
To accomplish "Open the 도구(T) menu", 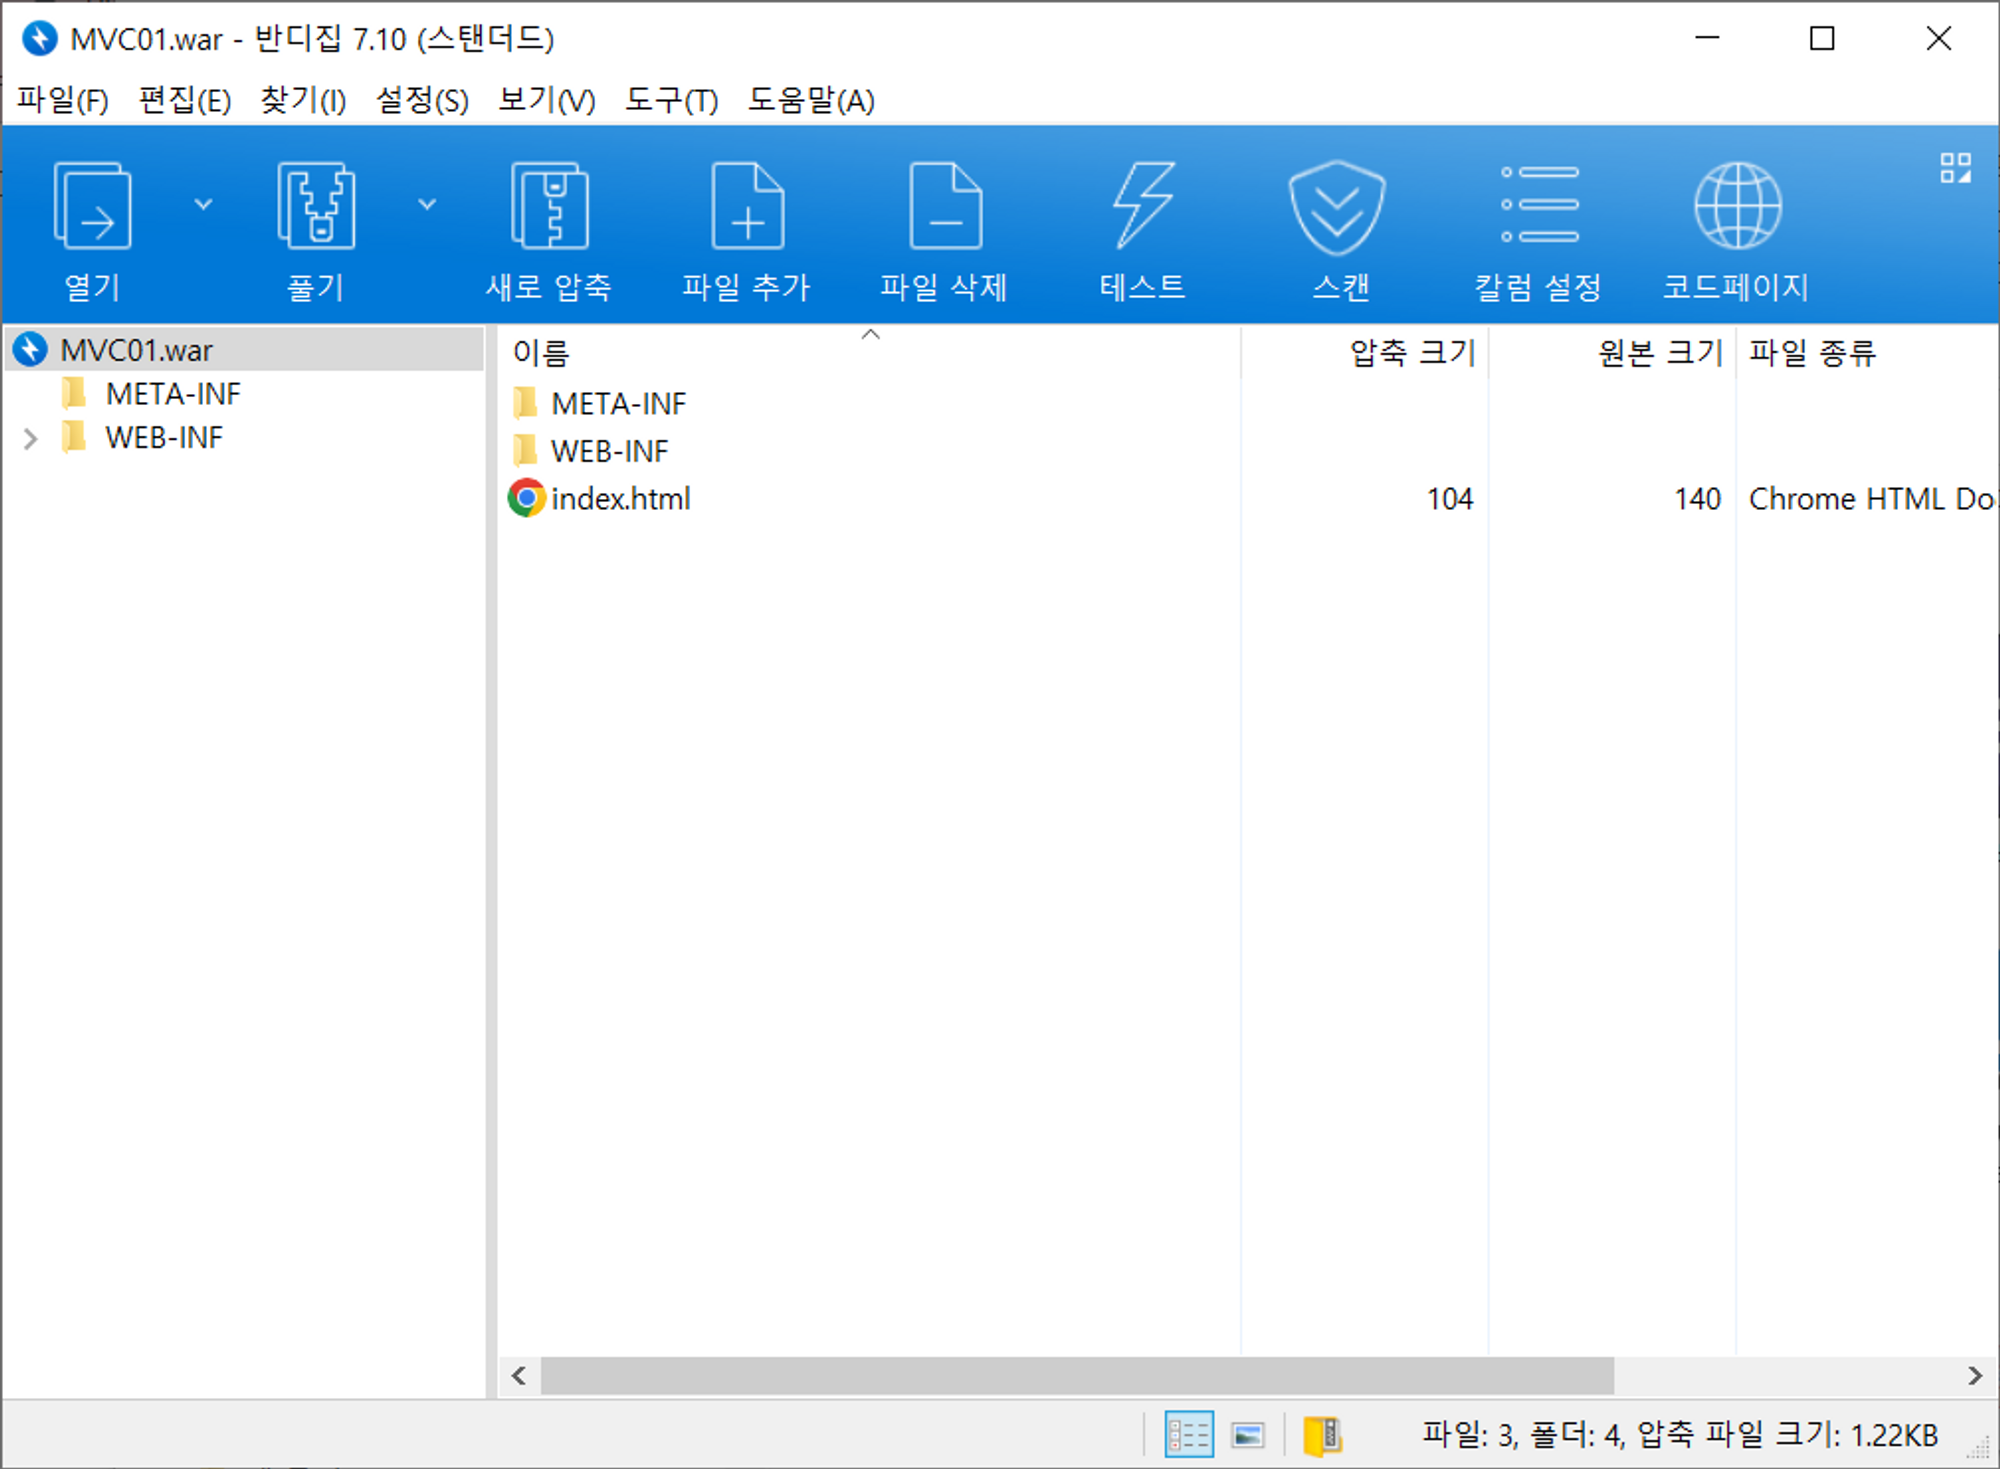I will tap(671, 100).
